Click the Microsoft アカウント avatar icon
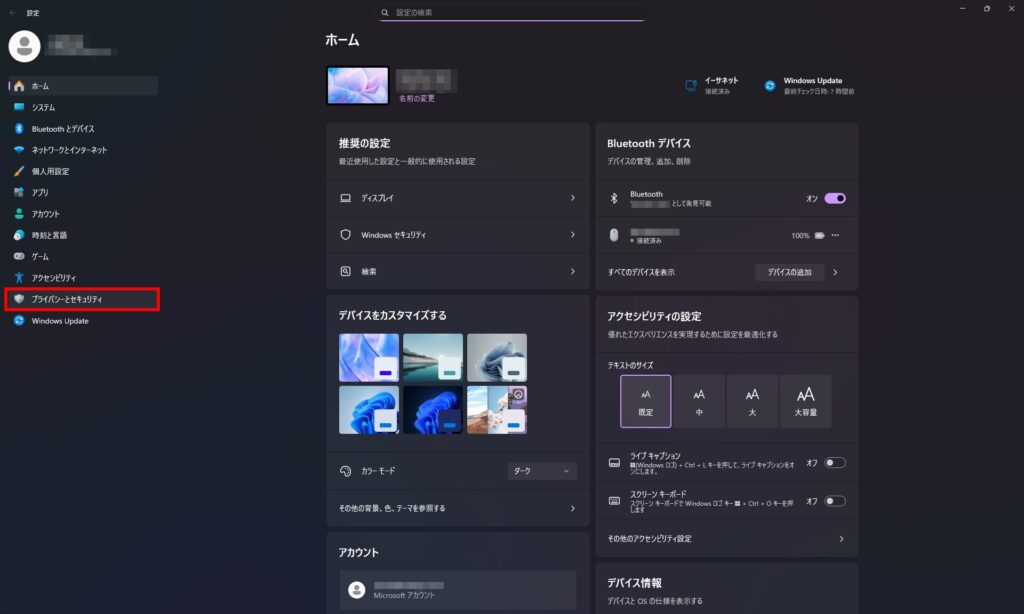 357,590
